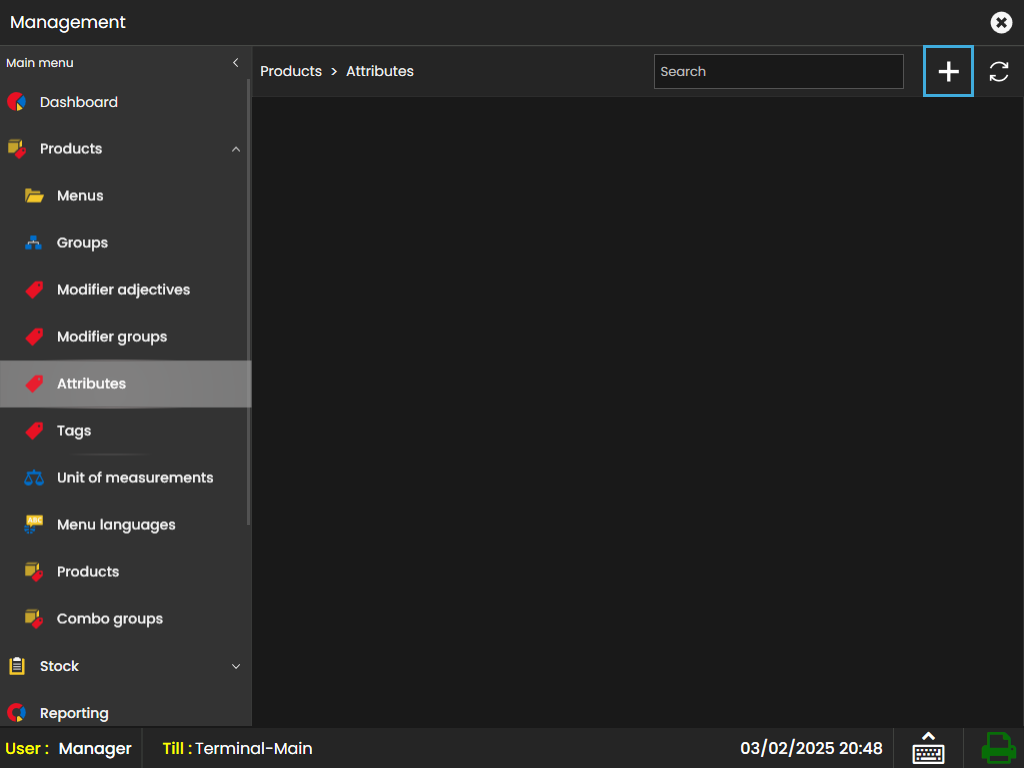
Task: Click the sidebar vertical scrollbar
Action: (248, 300)
